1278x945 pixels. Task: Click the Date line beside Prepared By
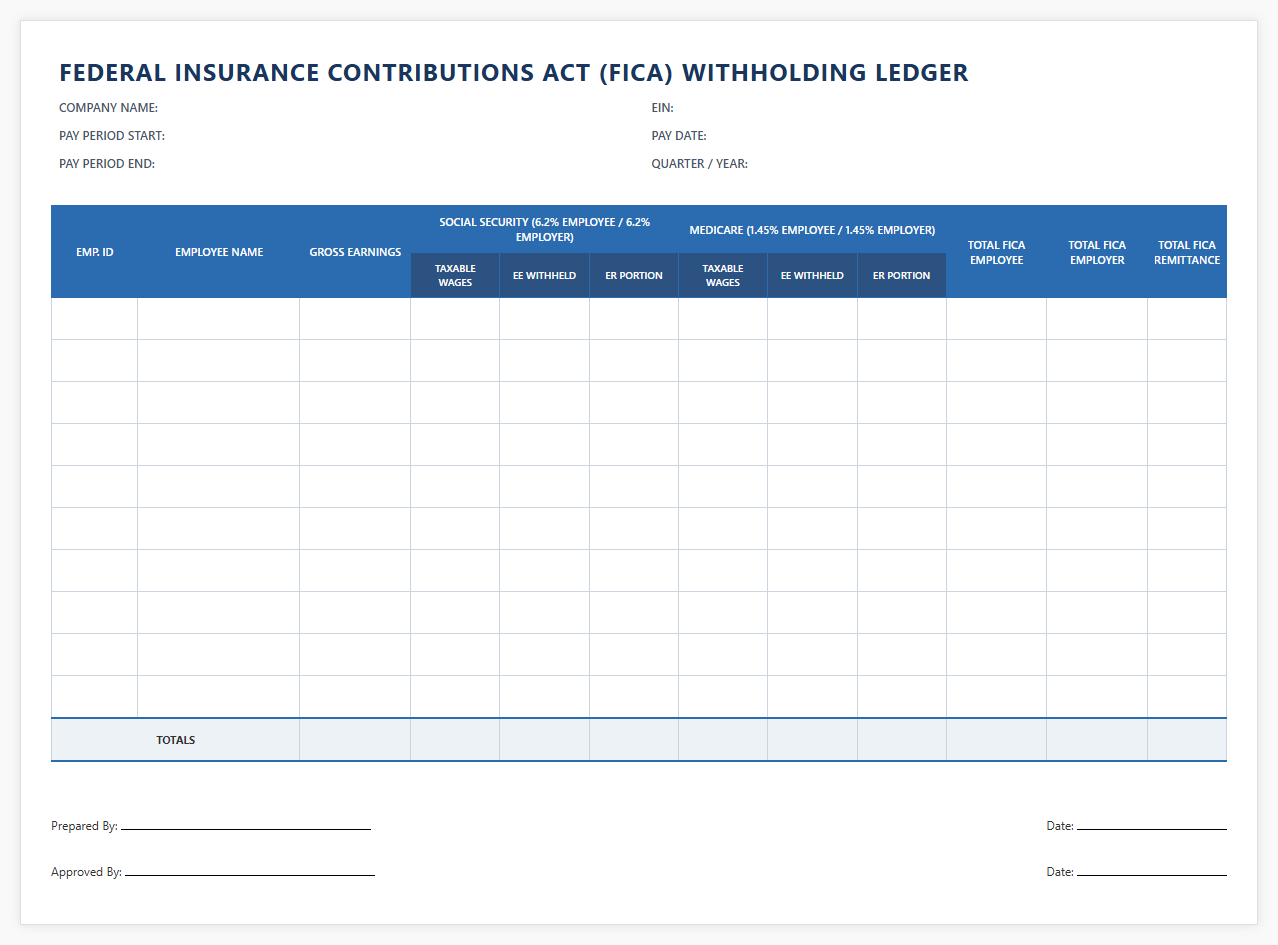tap(1152, 829)
